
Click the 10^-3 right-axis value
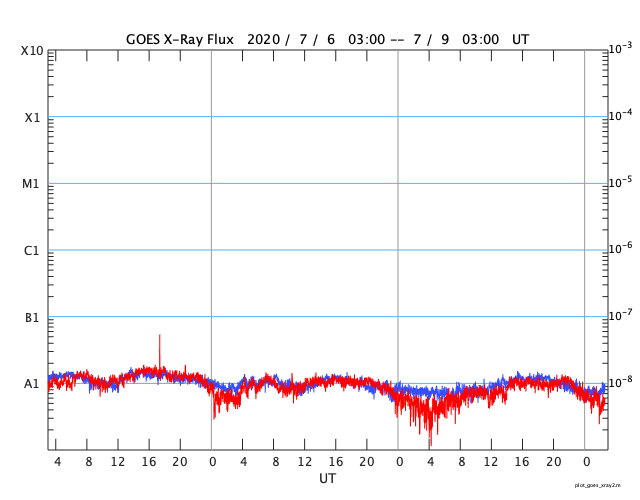point(621,49)
